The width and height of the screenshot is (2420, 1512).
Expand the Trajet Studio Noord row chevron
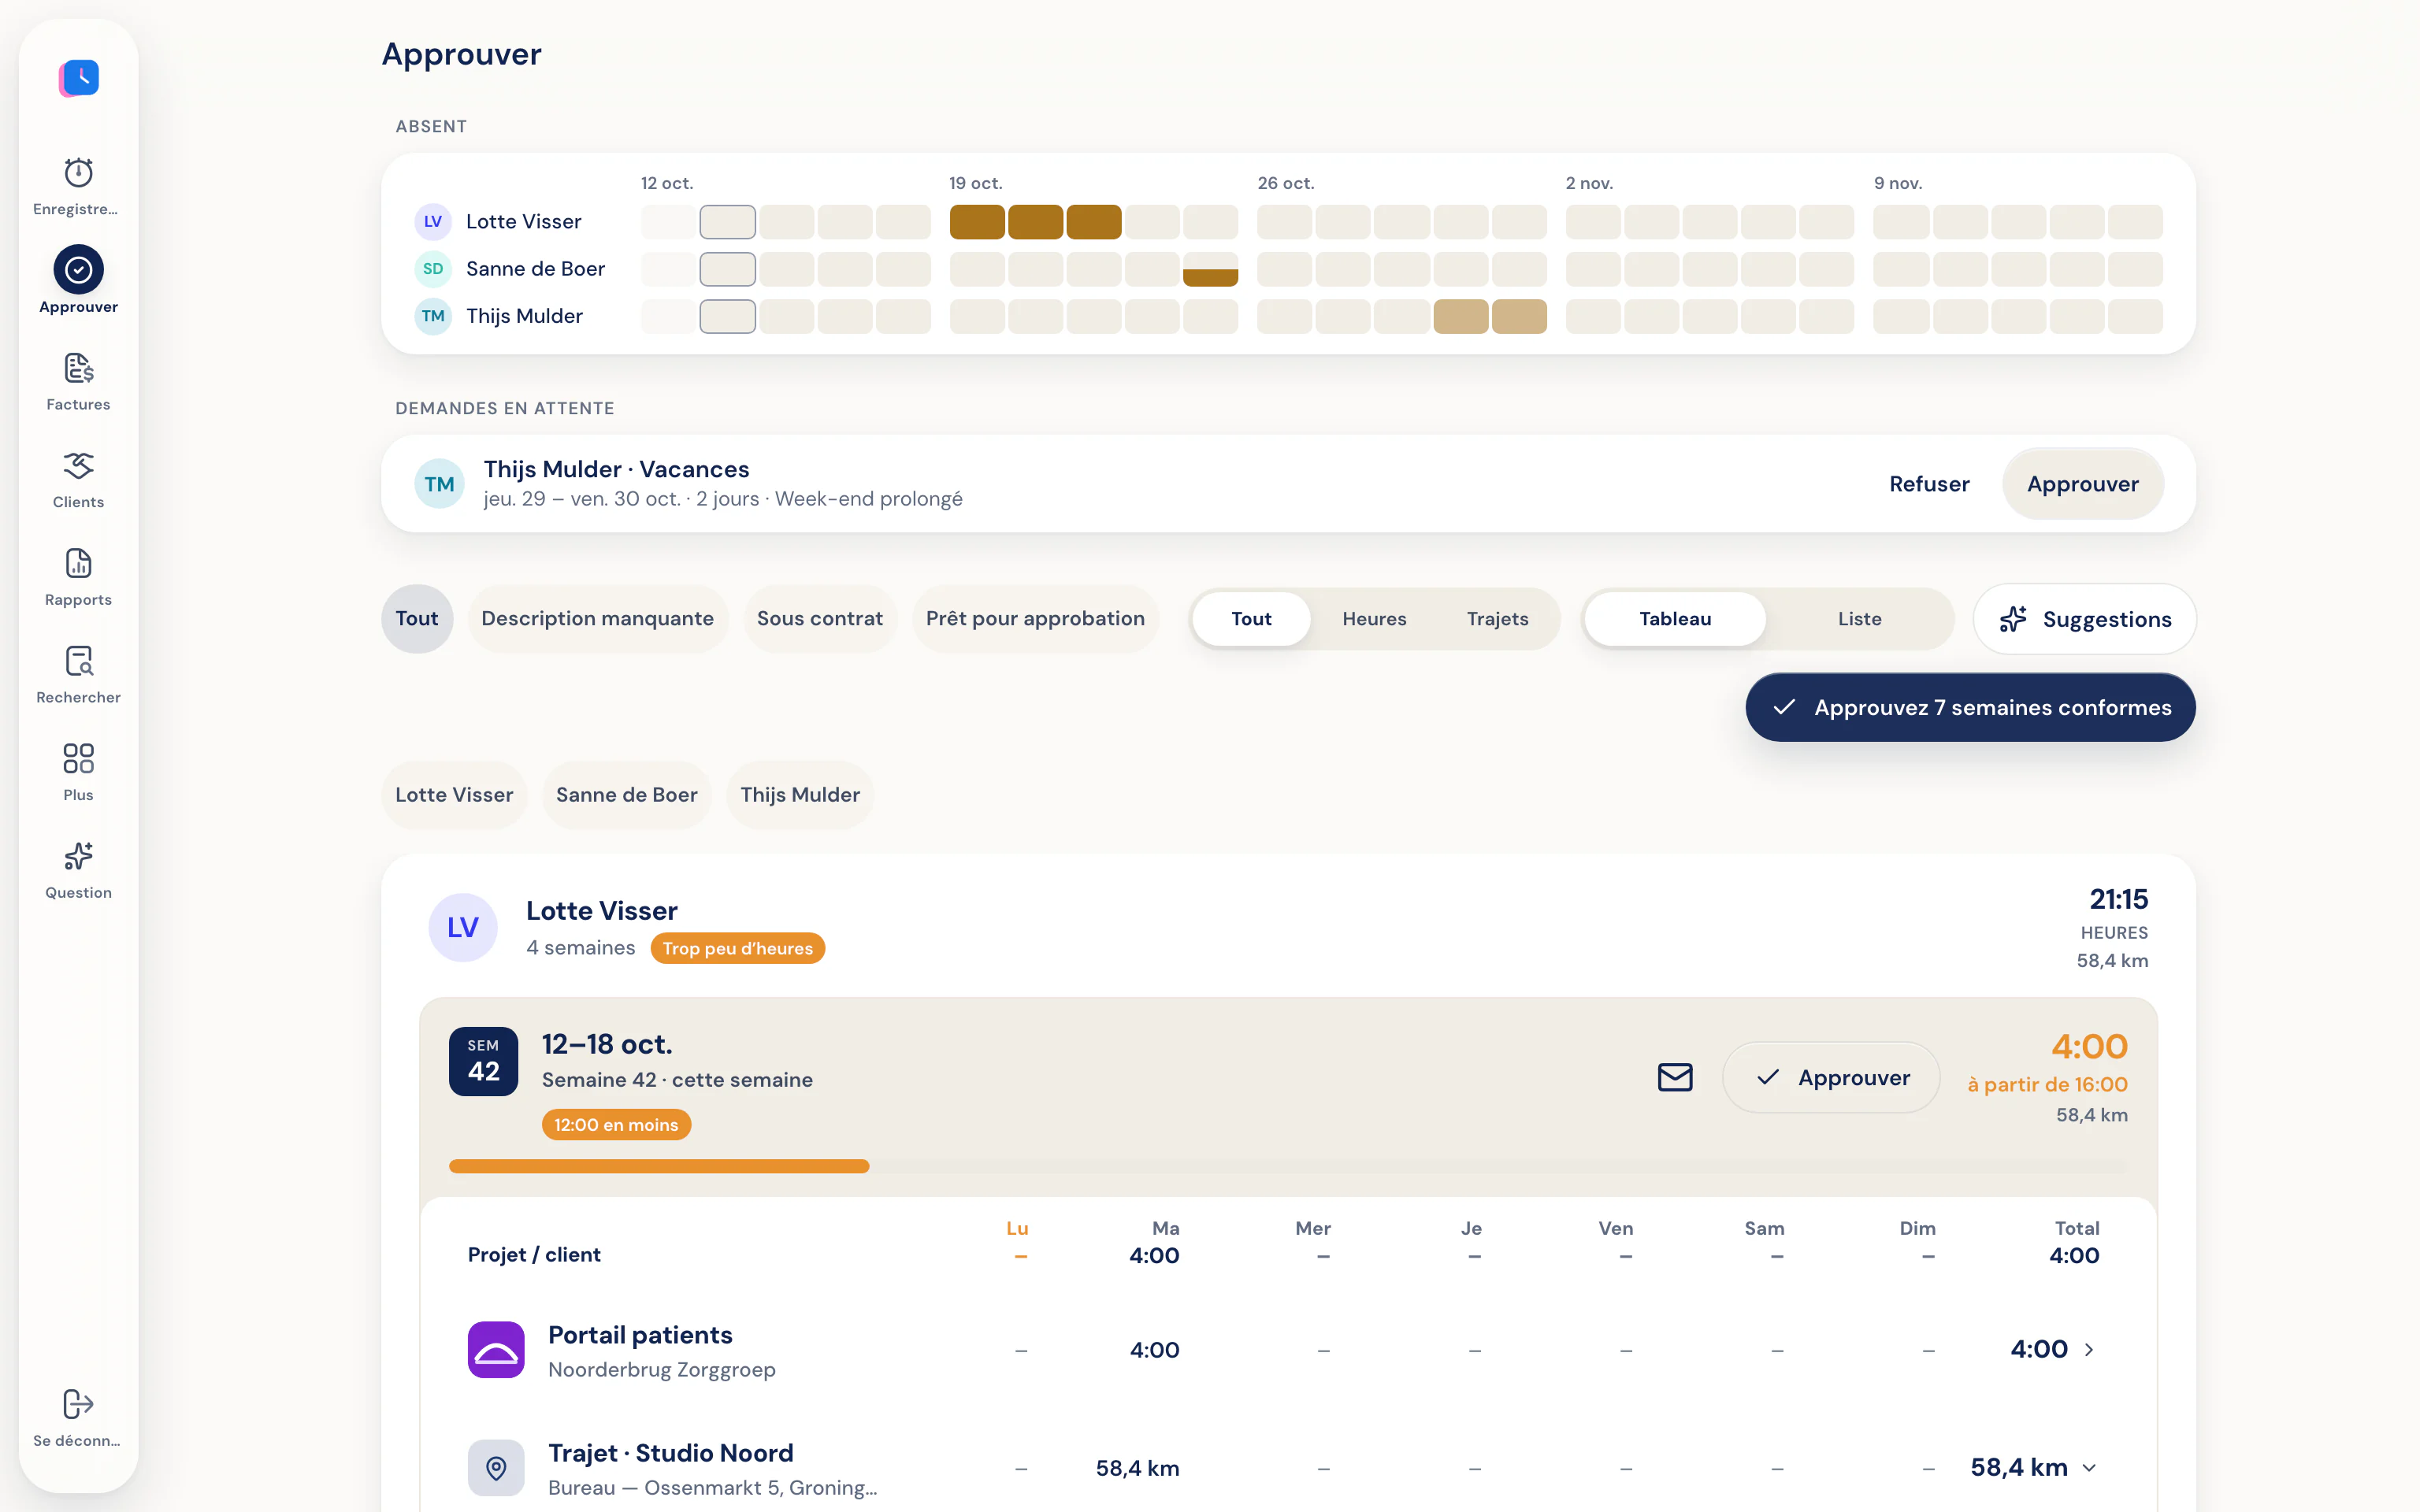pyautogui.click(x=2089, y=1468)
